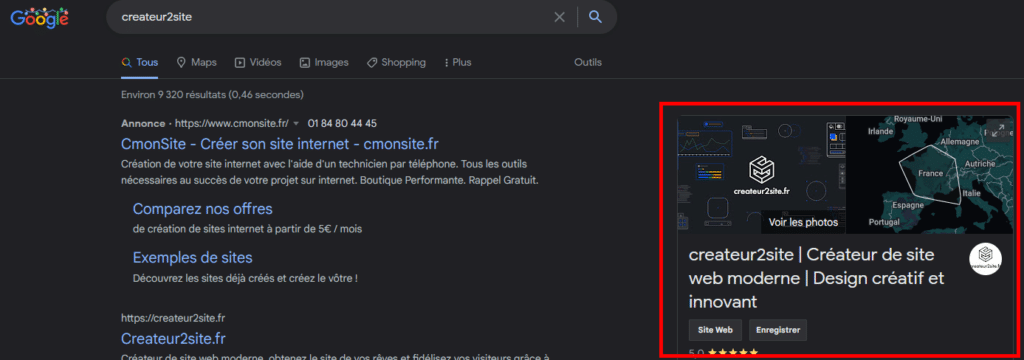Click the five-star rating in the panel
The height and width of the screenshot is (360, 1024).
[x=733, y=353]
